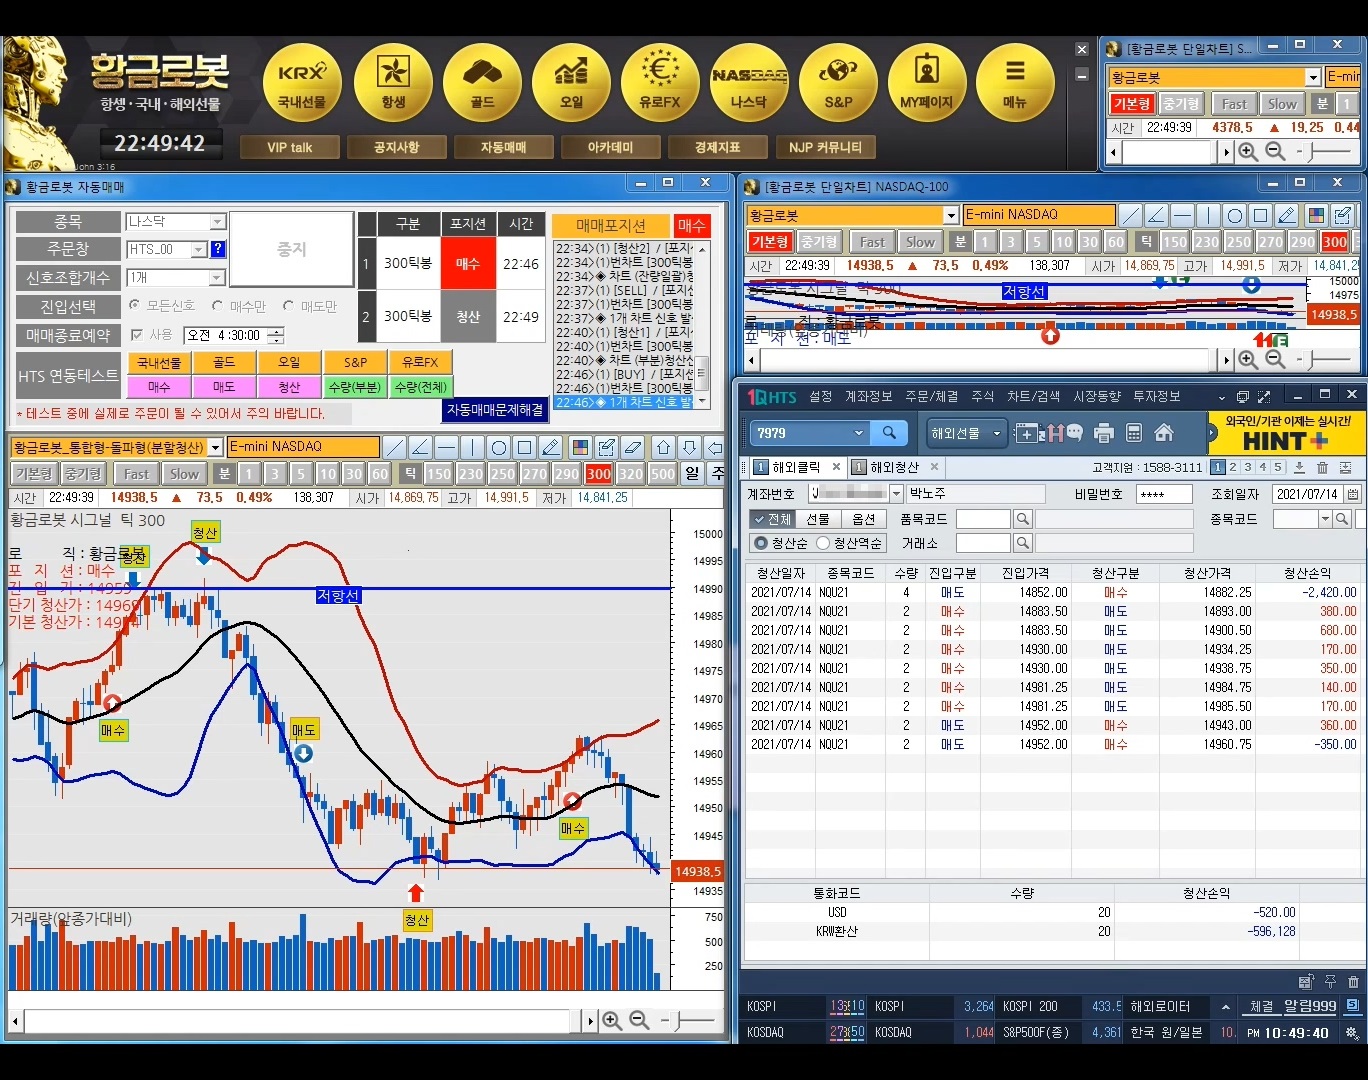This screenshot has width=1368, height=1080.
Task: Expand the 7979 screen number dropdown
Action: [x=858, y=433]
